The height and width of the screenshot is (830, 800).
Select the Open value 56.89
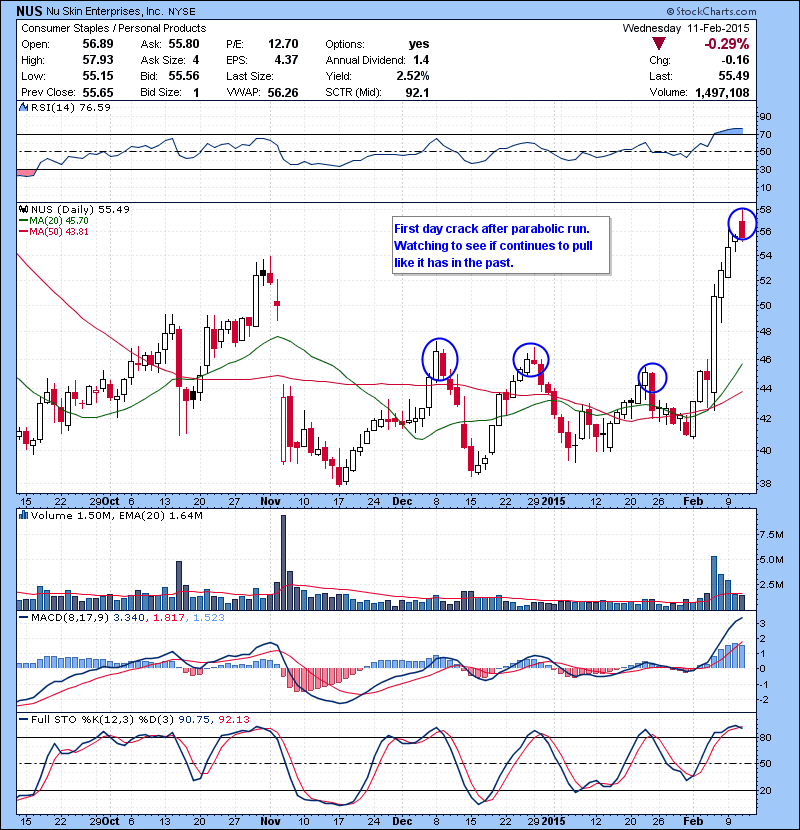coord(98,44)
